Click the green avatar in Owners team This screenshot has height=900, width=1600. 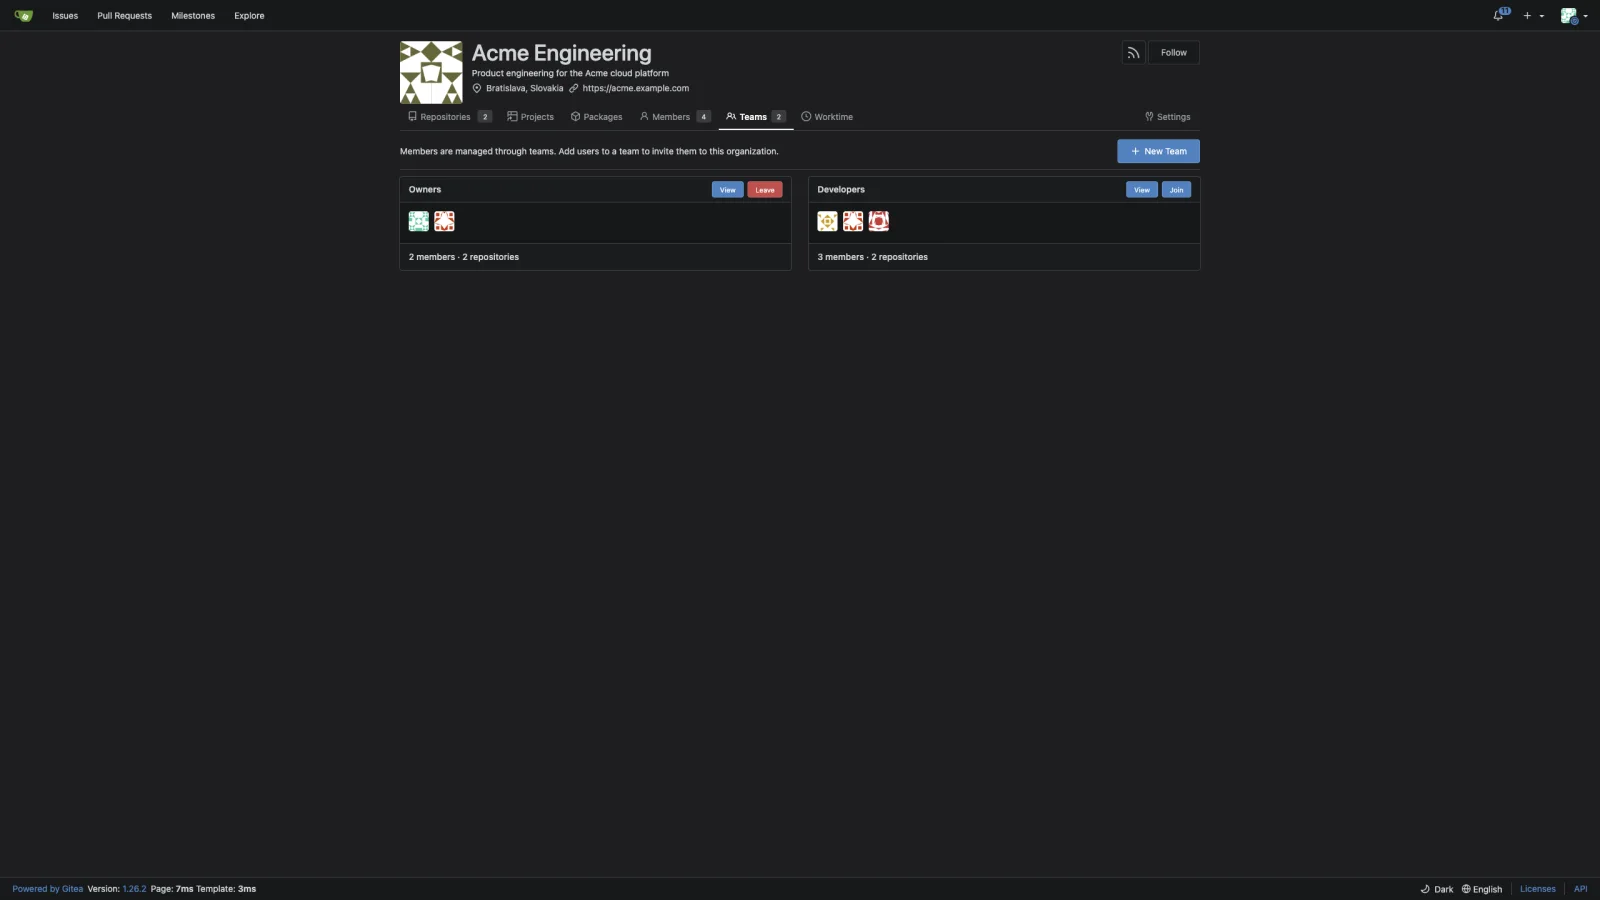coord(419,221)
